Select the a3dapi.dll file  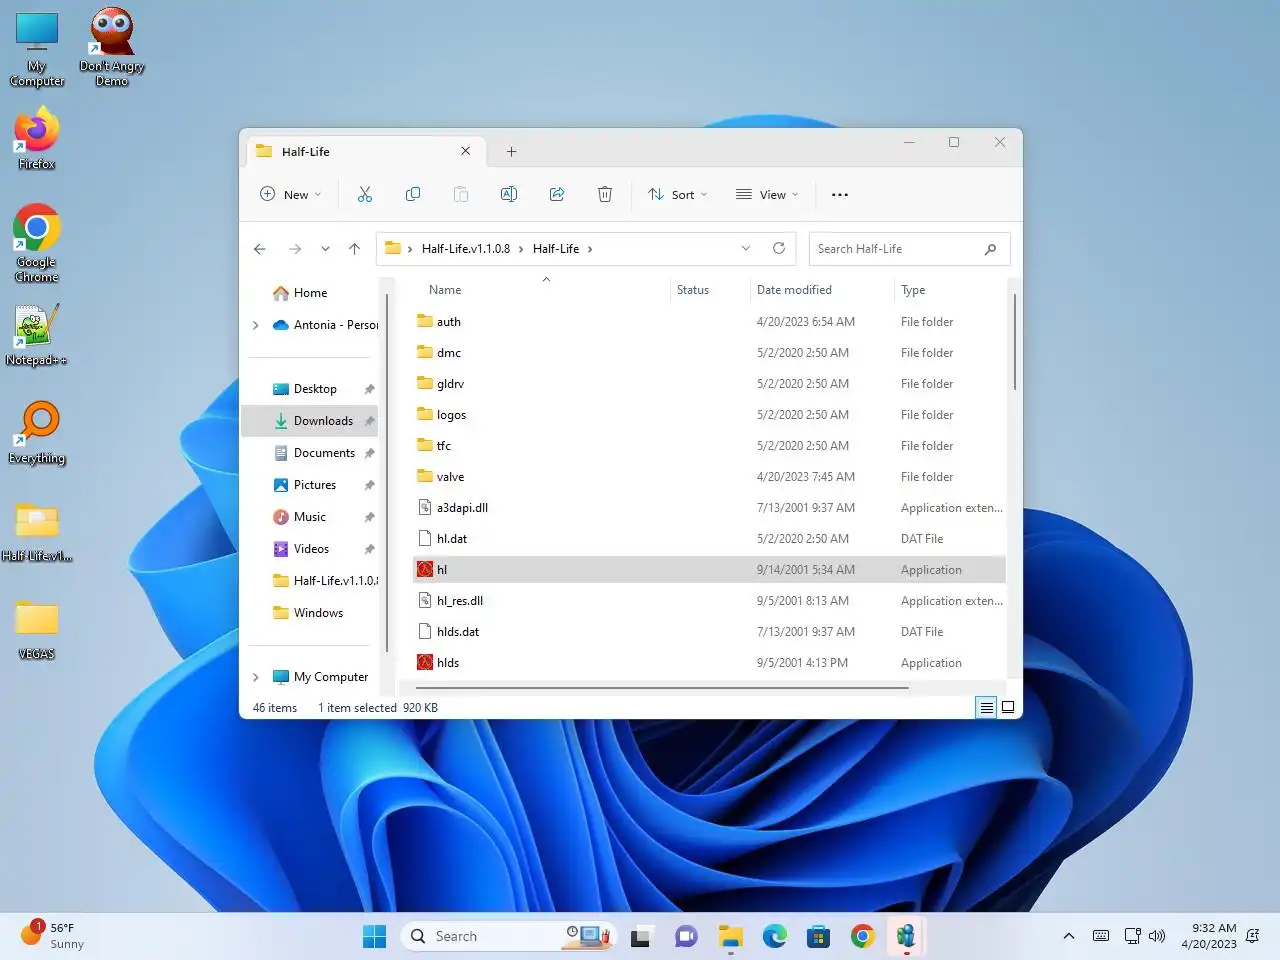click(709, 508)
